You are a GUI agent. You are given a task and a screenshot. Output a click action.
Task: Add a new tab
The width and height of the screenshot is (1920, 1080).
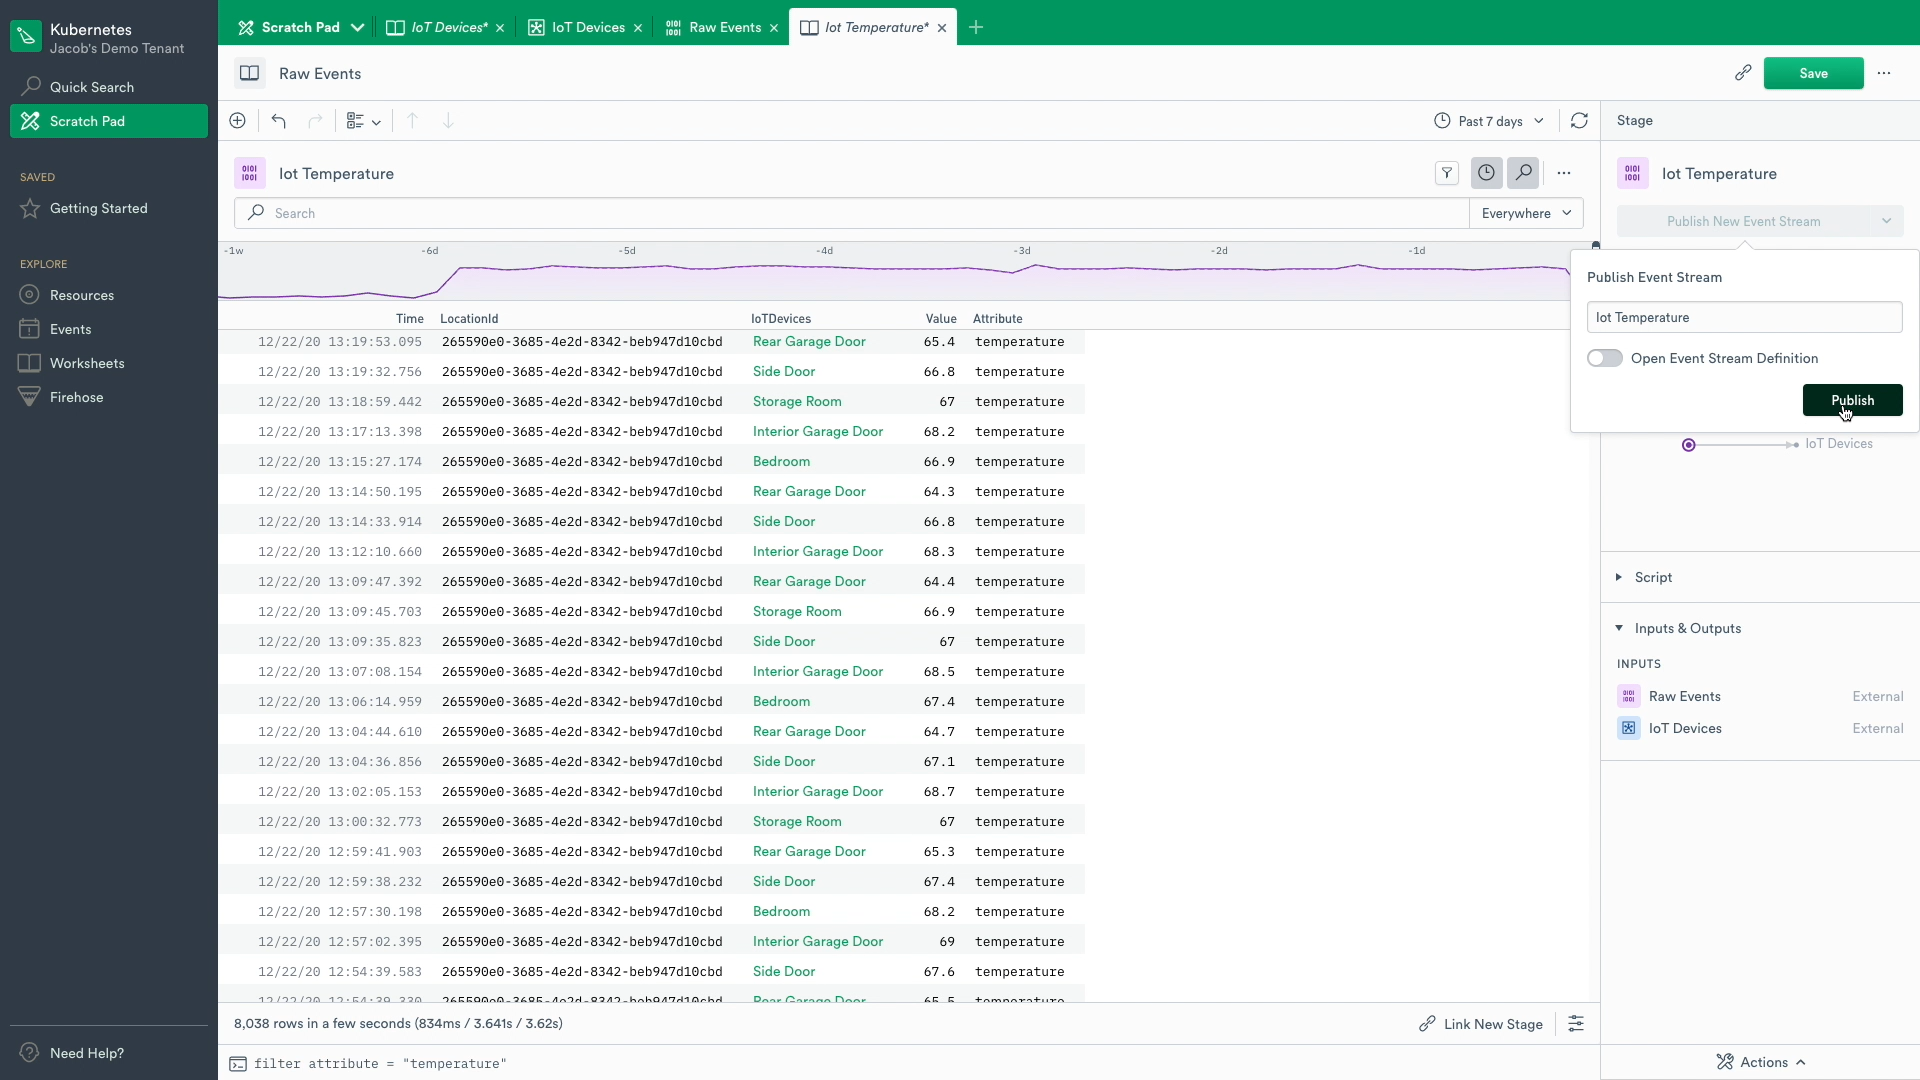[976, 27]
